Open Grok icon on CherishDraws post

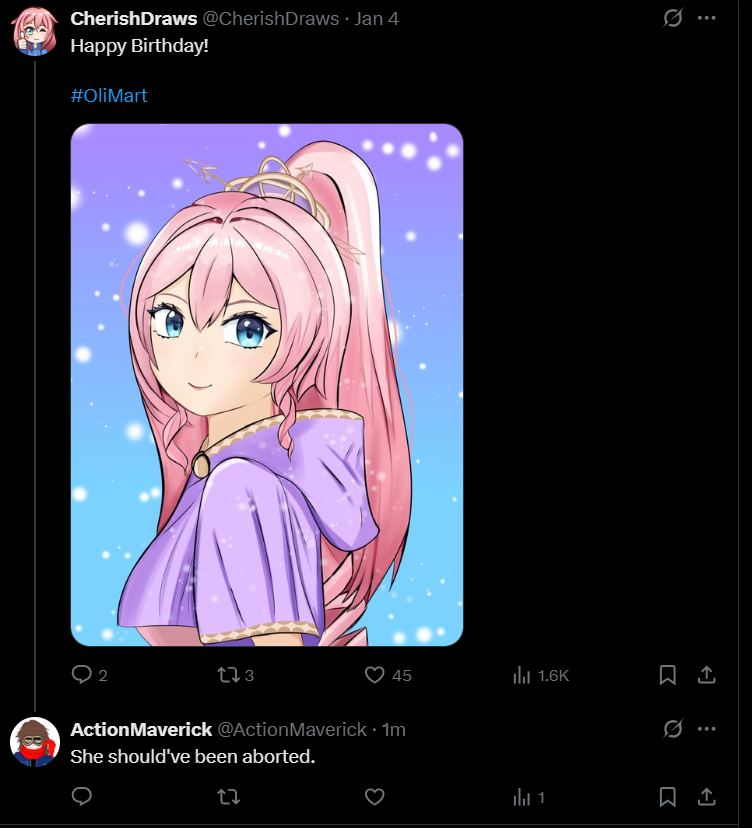pyautogui.click(x=673, y=18)
